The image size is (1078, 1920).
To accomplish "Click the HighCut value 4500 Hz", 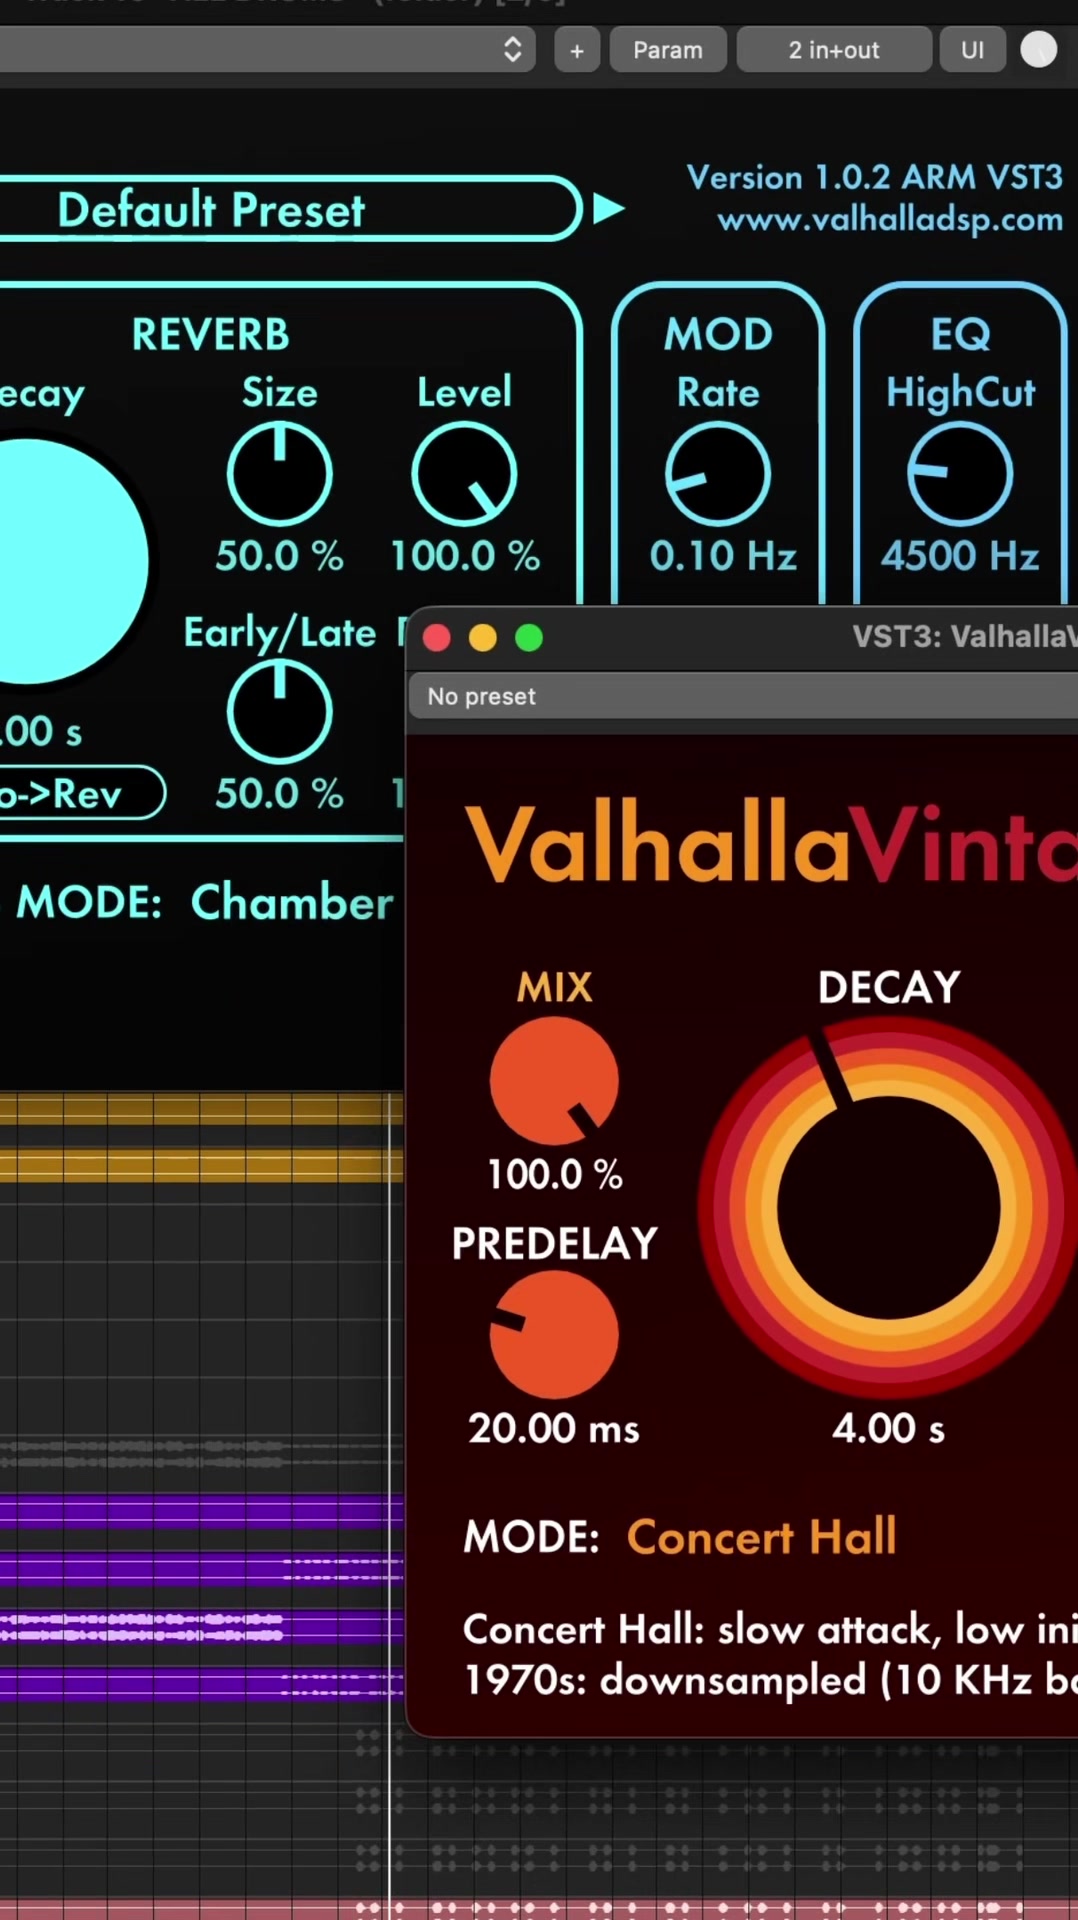I will [x=960, y=556].
